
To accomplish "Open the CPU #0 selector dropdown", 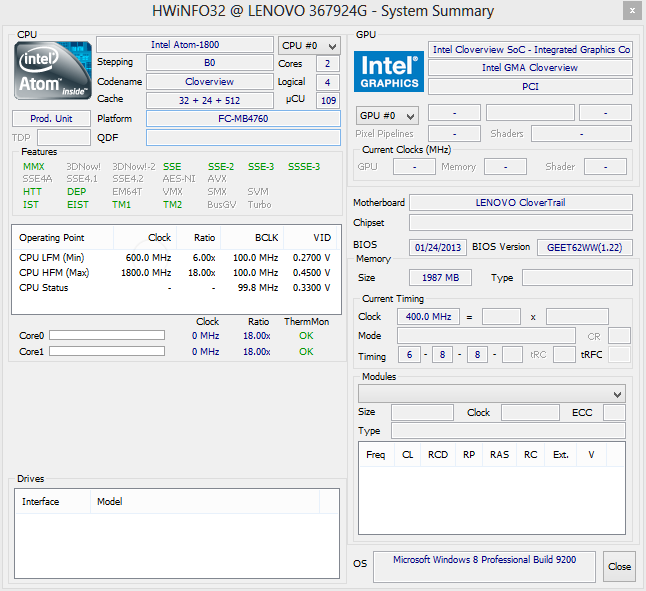I will pyautogui.click(x=309, y=46).
